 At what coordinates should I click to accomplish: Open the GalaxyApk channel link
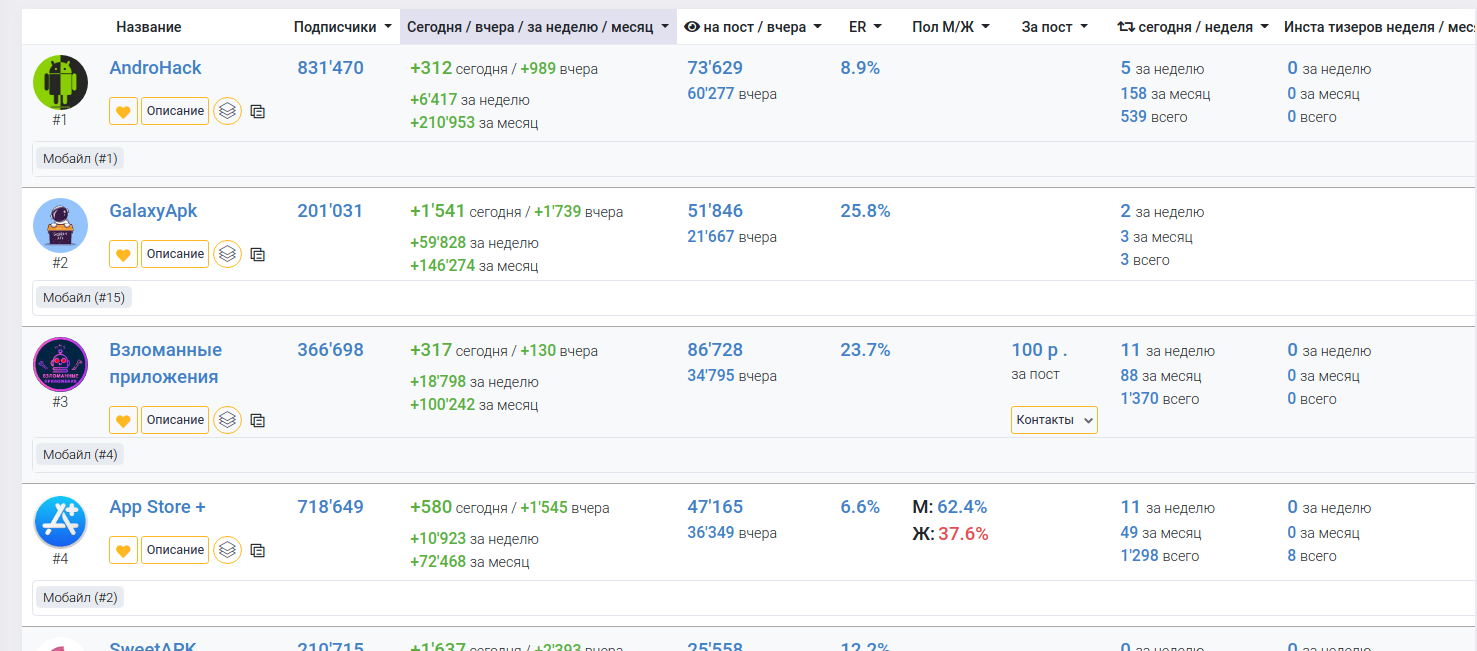pos(153,211)
